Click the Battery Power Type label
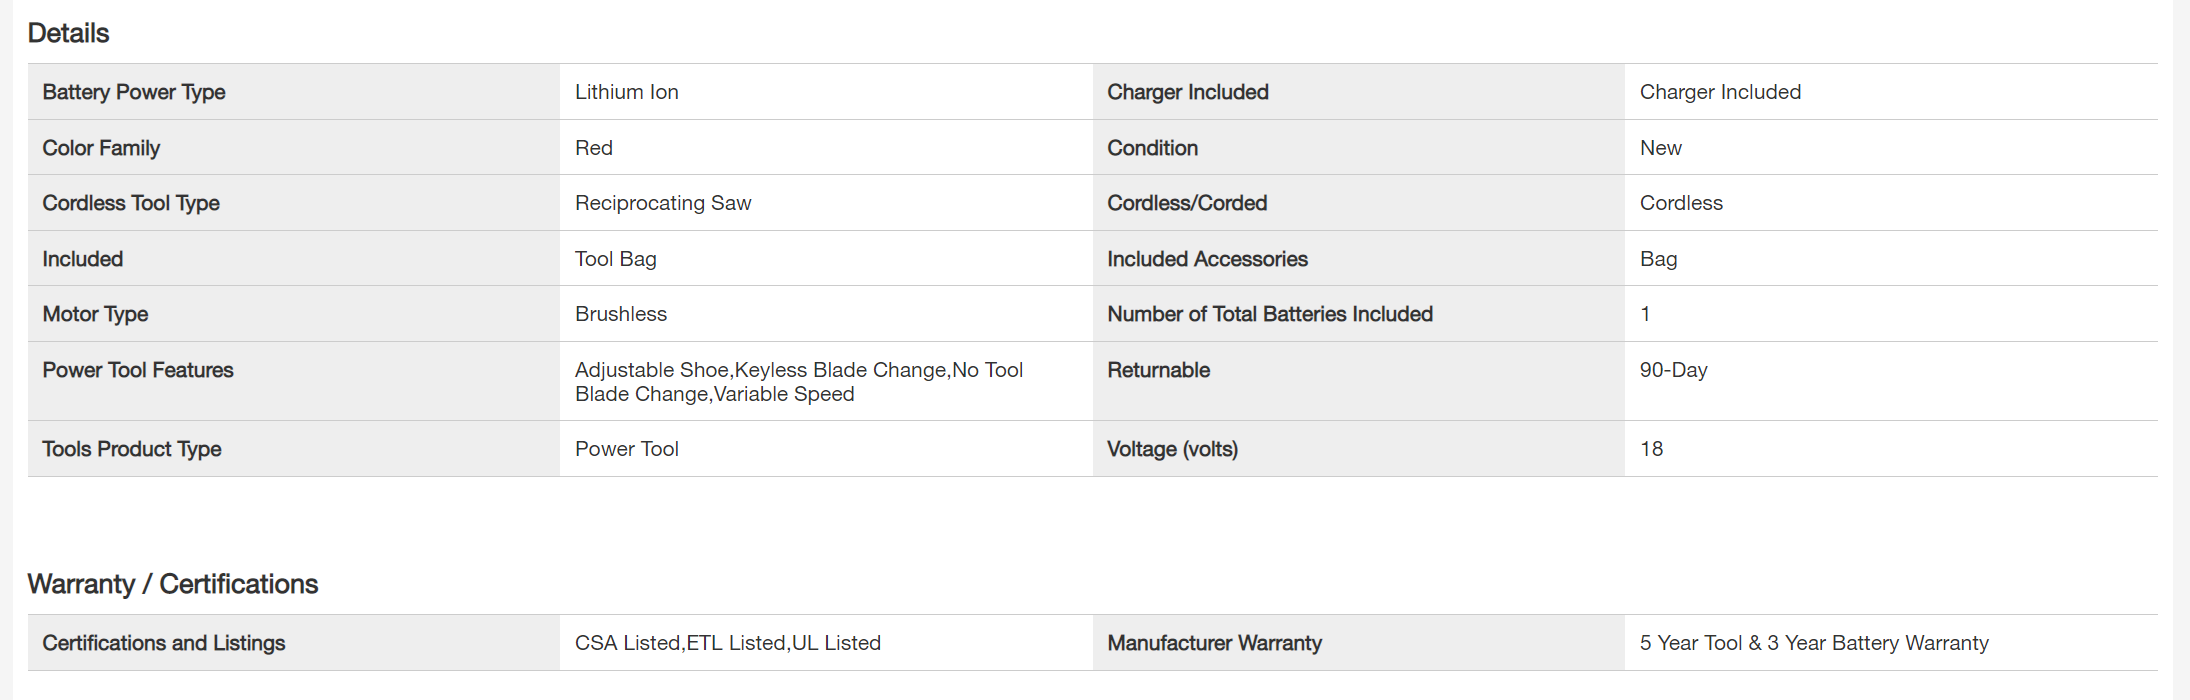Viewport: 2190px width, 700px height. tap(133, 92)
